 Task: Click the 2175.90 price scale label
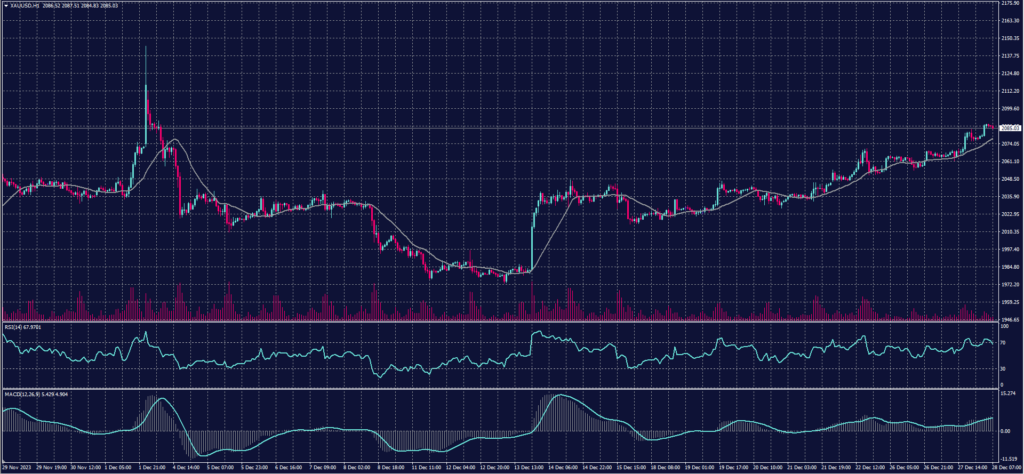tap(1010, 4)
